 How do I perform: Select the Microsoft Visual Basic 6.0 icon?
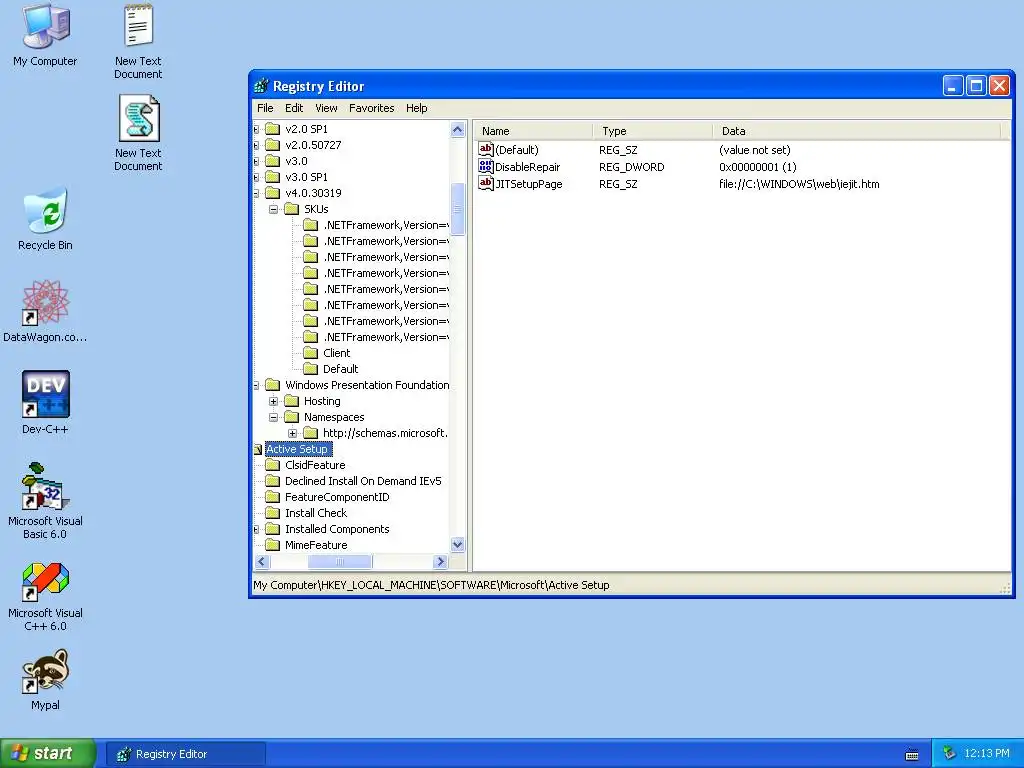click(x=45, y=486)
